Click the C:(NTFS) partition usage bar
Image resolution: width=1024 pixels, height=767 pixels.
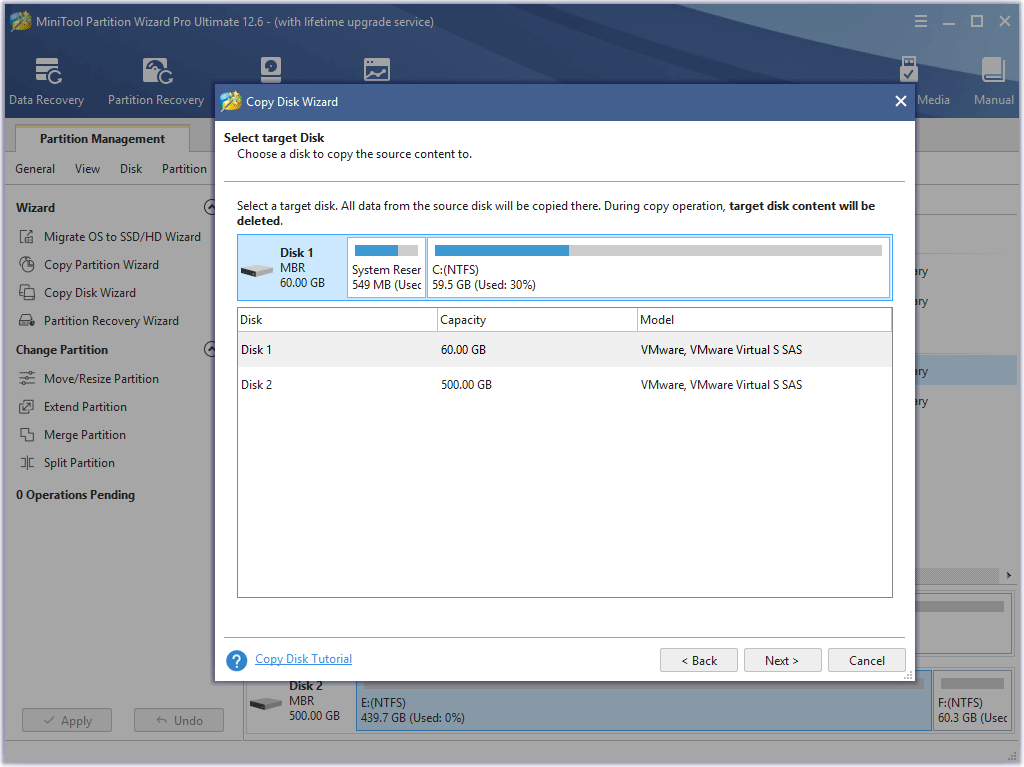click(658, 250)
